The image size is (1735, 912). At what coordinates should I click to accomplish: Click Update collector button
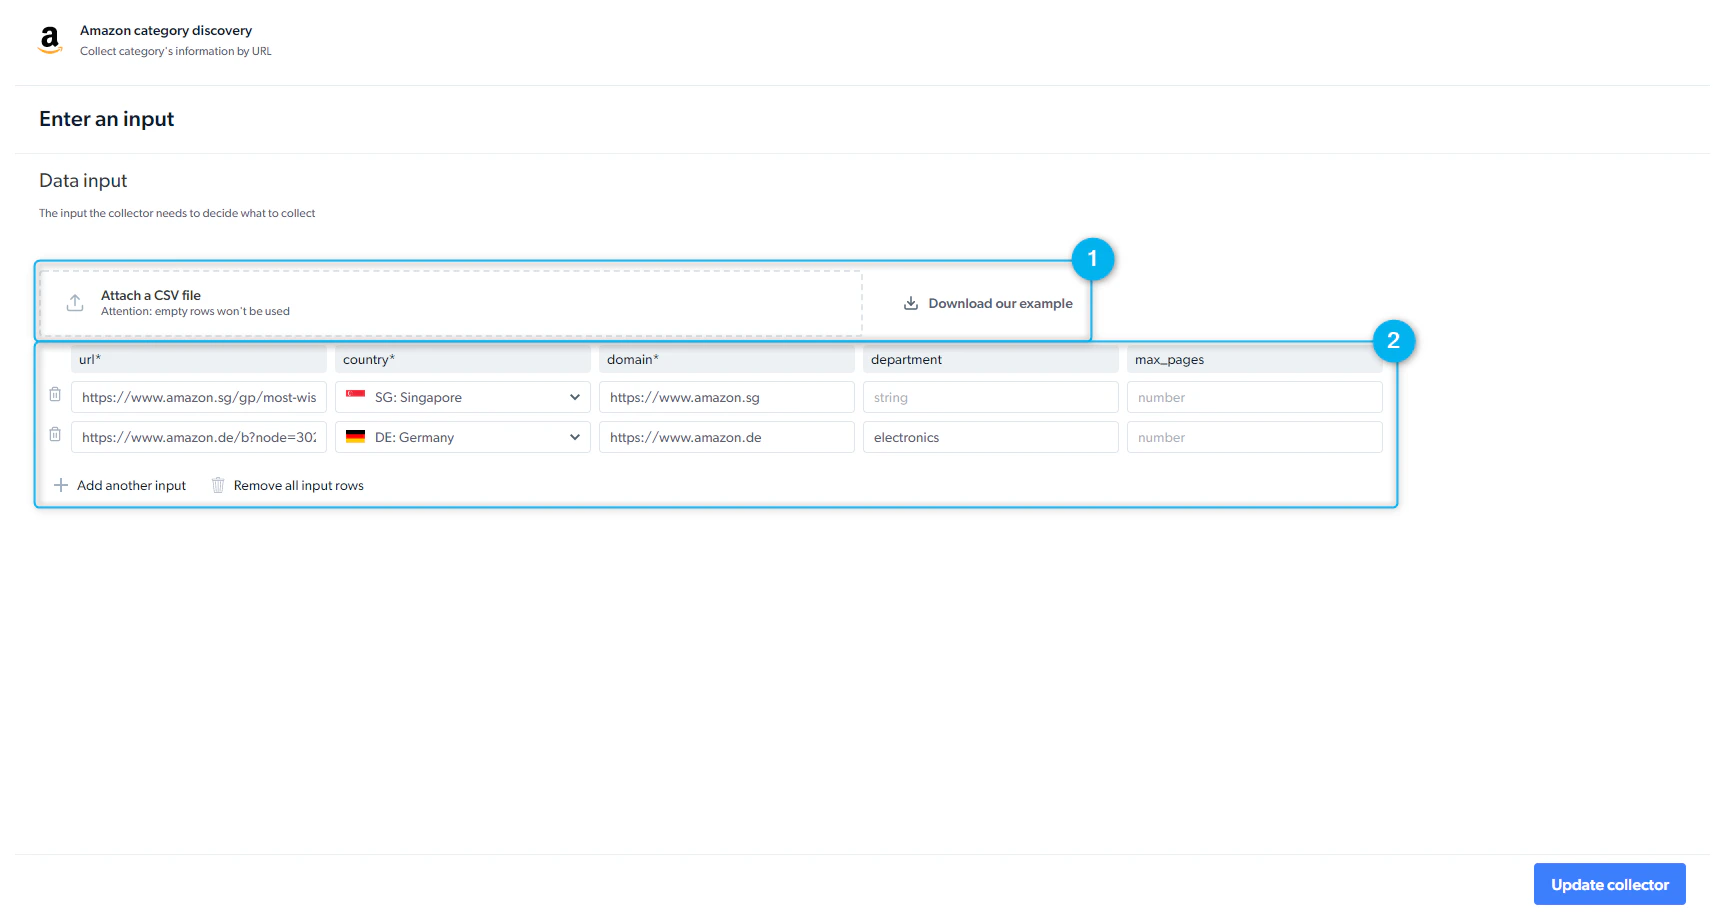(x=1610, y=884)
